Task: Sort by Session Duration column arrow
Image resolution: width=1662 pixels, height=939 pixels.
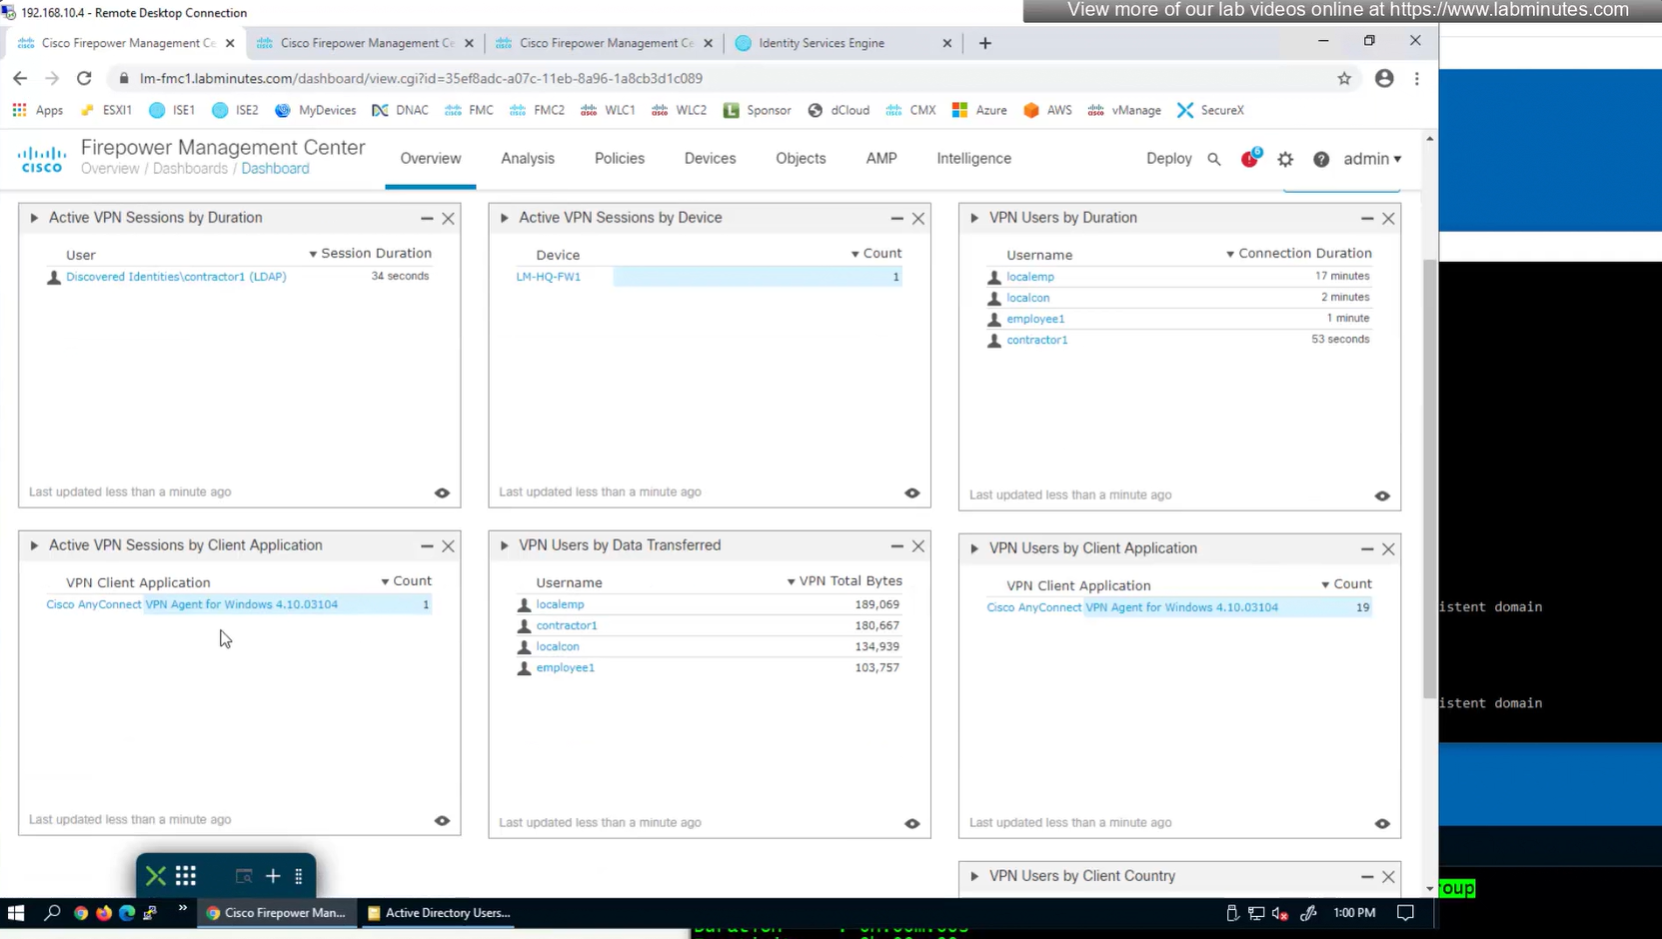Action: 313,254
